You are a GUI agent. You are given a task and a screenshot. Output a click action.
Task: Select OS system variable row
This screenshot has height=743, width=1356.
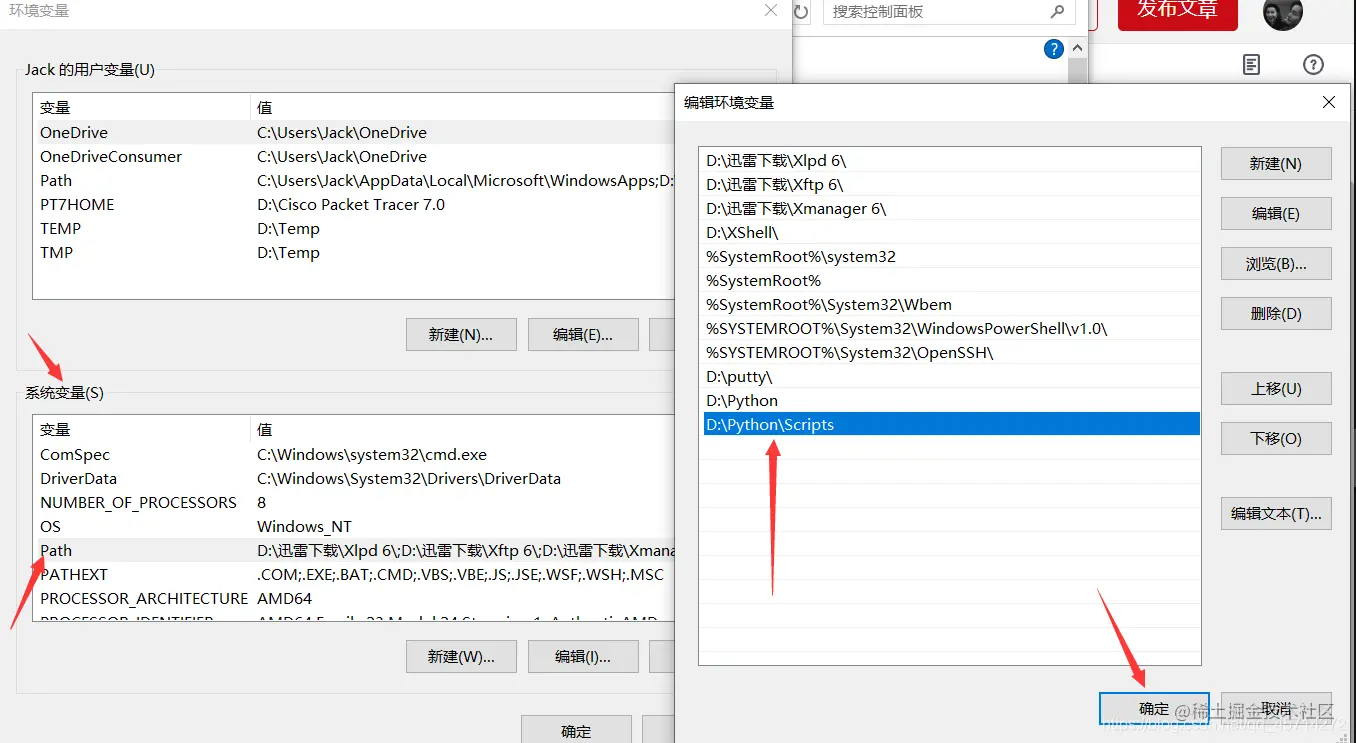354,526
